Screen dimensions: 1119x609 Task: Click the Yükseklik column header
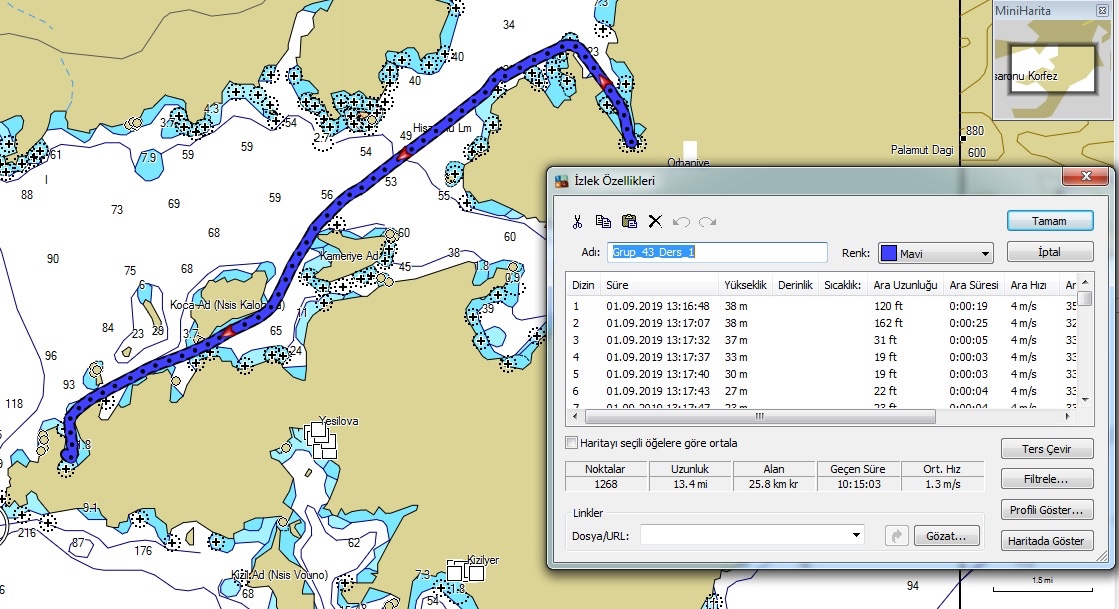click(x=746, y=285)
